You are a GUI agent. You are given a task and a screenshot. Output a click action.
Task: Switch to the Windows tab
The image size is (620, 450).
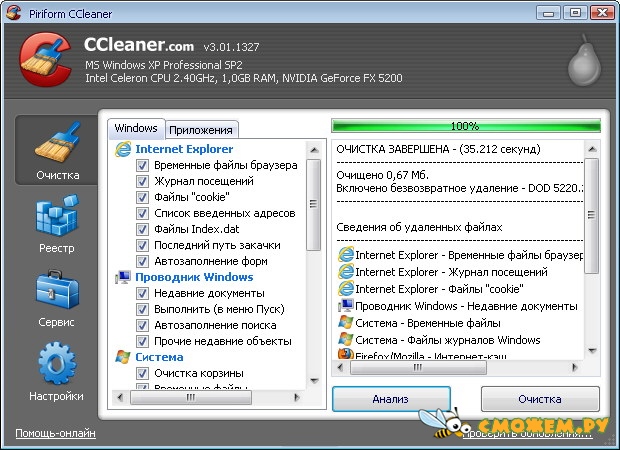[136, 129]
